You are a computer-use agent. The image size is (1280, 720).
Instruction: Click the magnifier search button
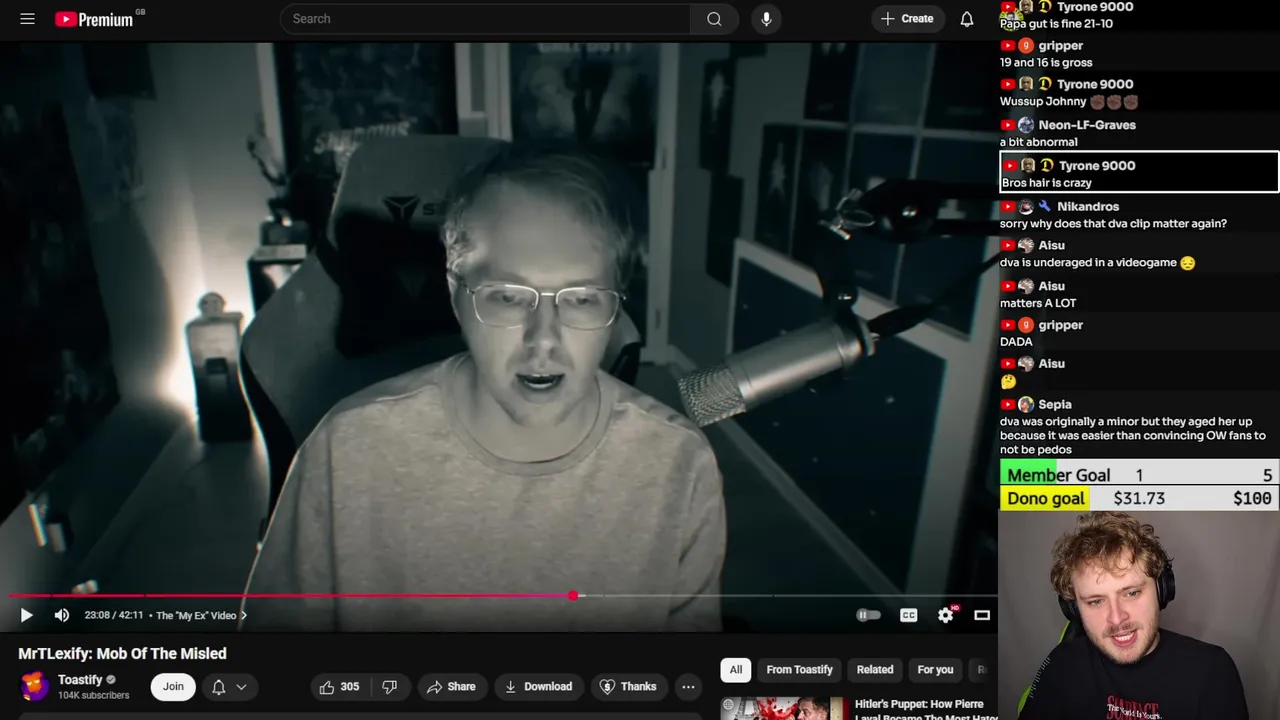tap(714, 19)
